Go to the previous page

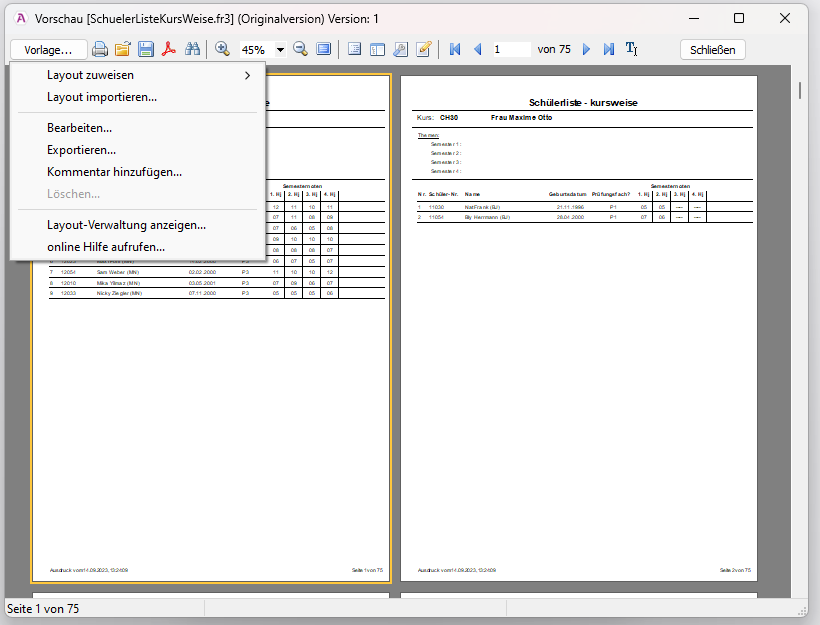(477, 49)
